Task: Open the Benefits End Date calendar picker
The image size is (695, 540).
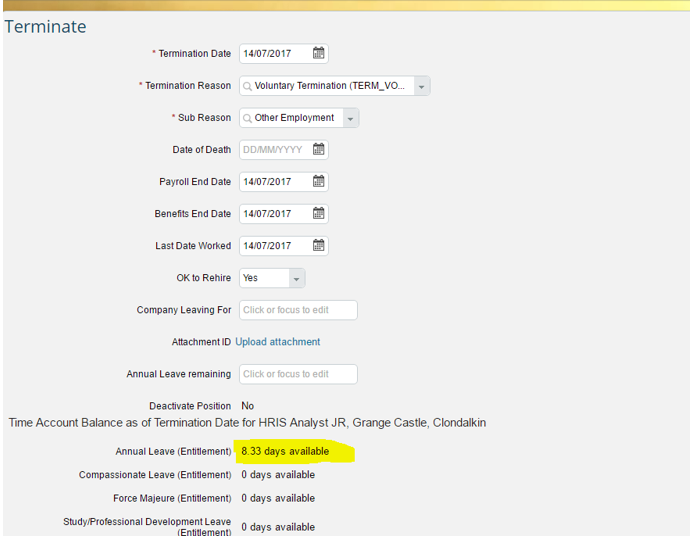Action: pos(318,213)
